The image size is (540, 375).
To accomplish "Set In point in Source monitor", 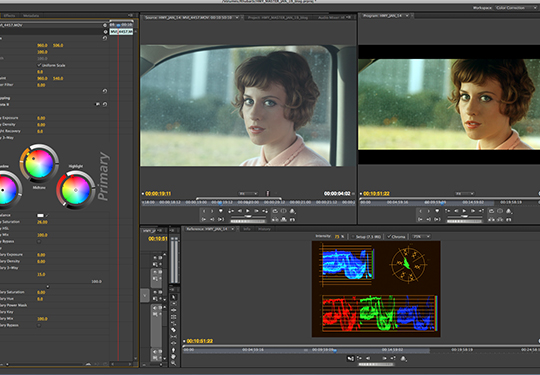I will coord(204,211).
